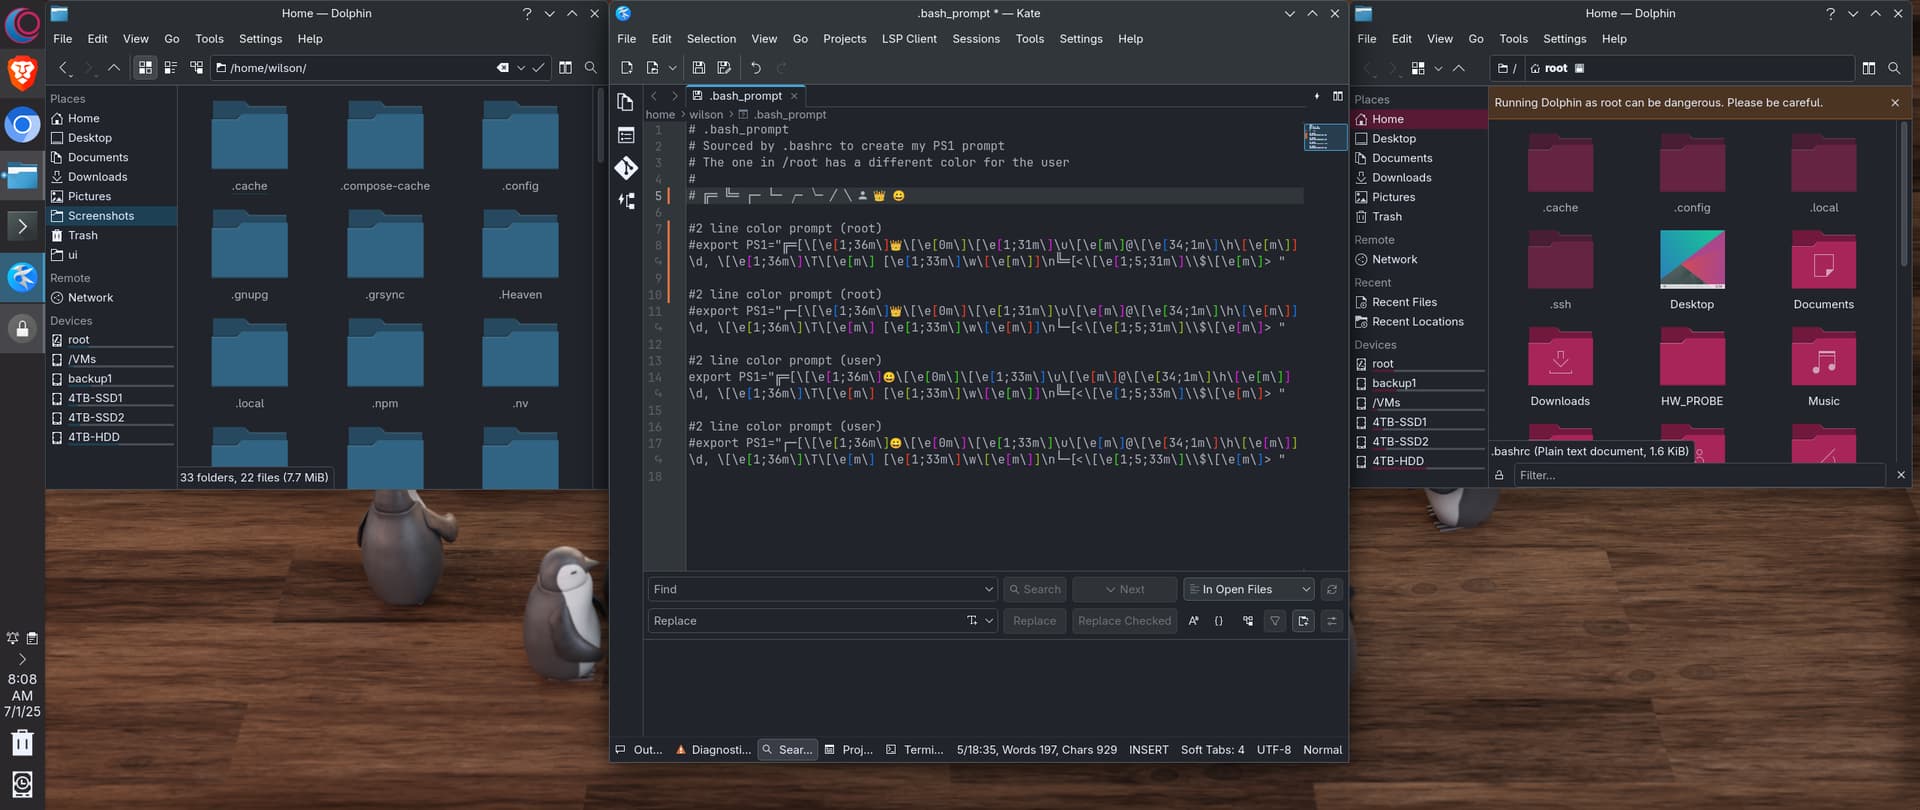The width and height of the screenshot is (1920, 810).
Task: Go back in left Dolphin window
Action: pyautogui.click(x=63, y=68)
